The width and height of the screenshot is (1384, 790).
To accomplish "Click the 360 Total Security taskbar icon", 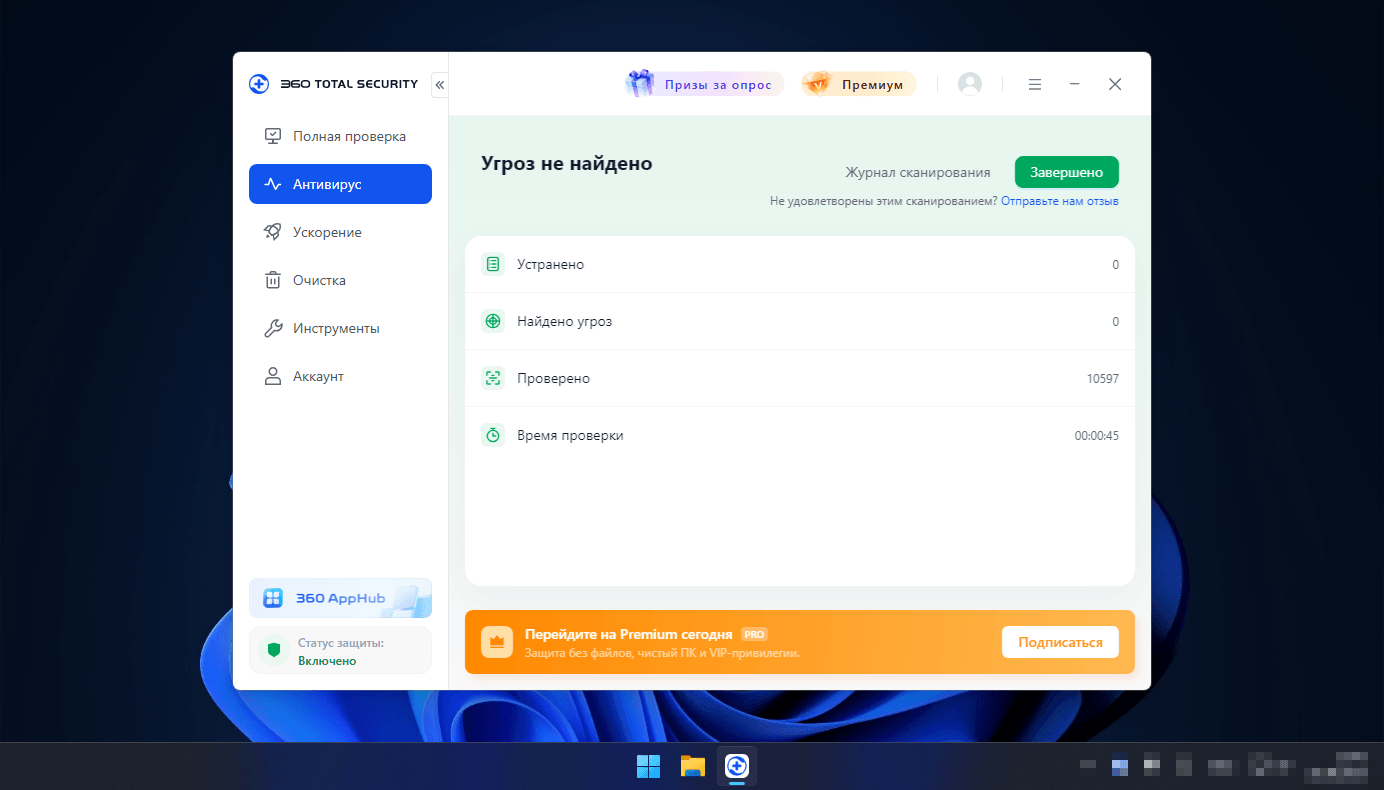I will (x=737, y=767).
